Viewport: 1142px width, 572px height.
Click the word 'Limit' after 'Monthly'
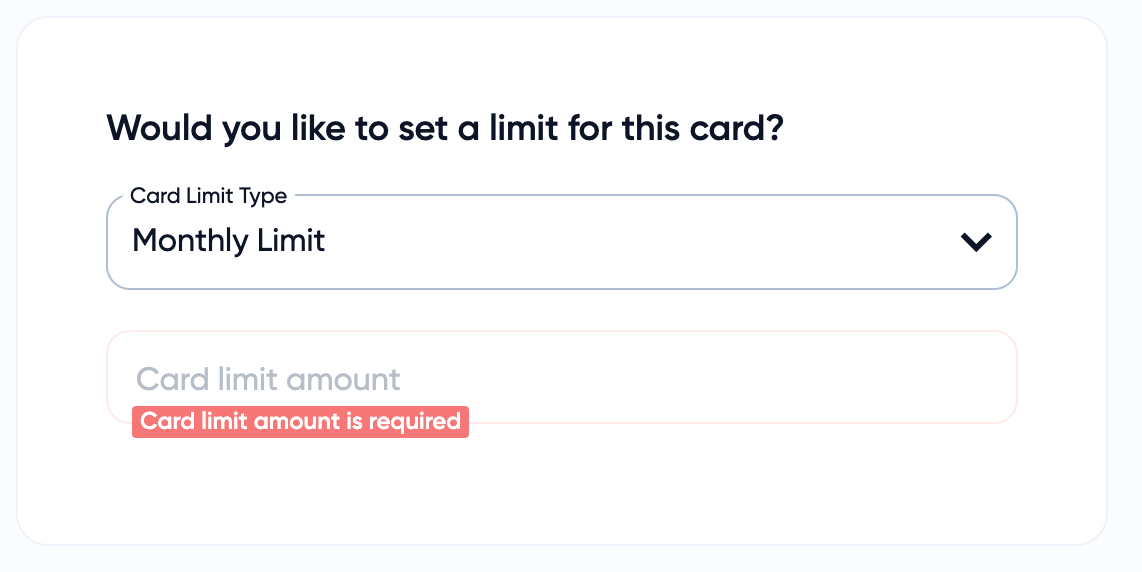coord(291,241)
